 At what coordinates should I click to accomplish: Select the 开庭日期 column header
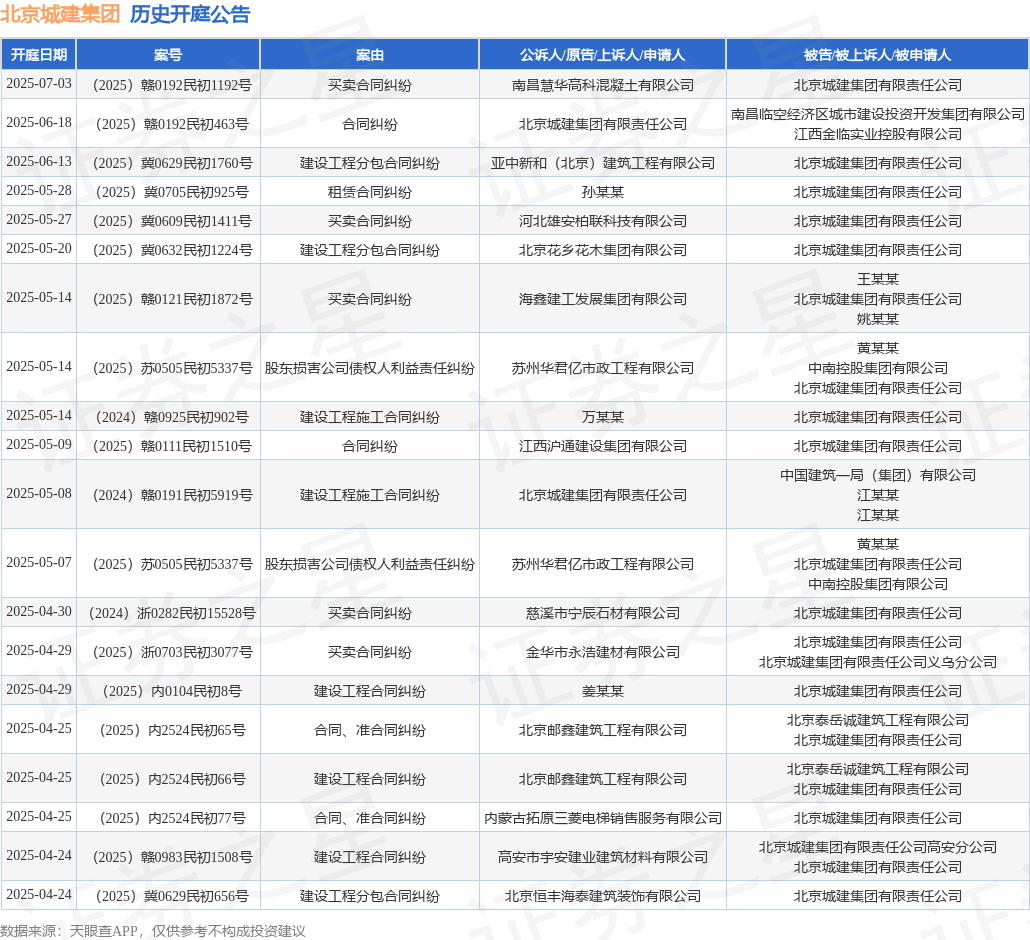coord(39,55)
